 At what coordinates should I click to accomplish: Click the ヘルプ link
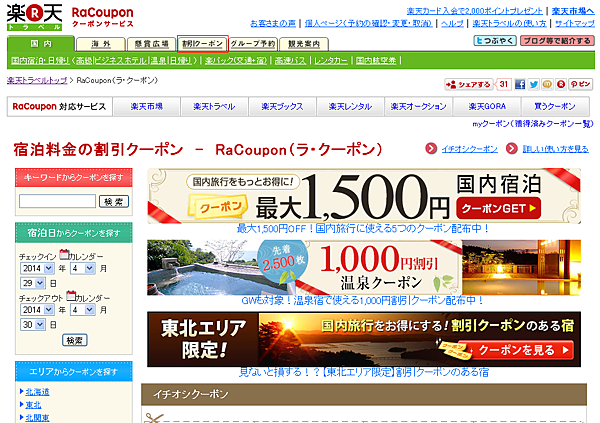(452, 24)
